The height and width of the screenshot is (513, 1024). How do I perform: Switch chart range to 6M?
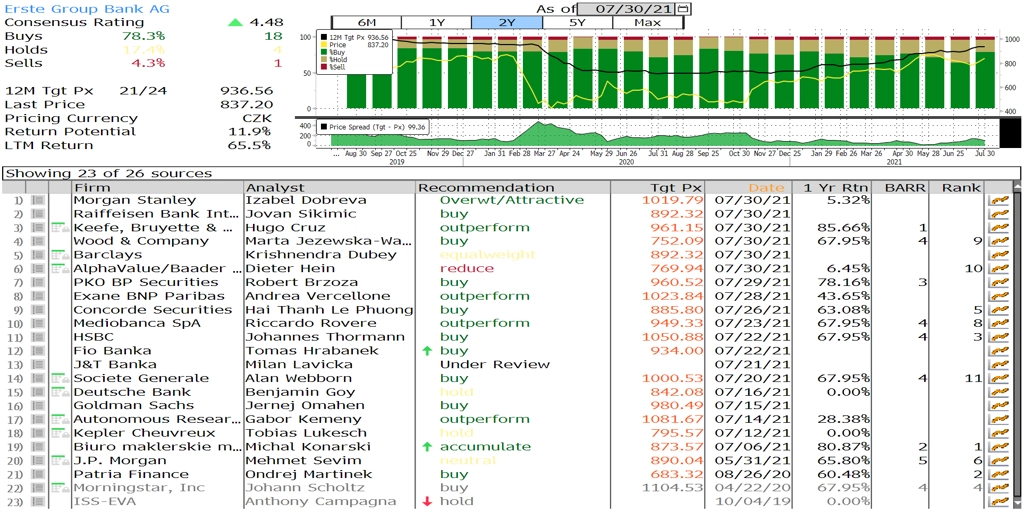point(366,22)
